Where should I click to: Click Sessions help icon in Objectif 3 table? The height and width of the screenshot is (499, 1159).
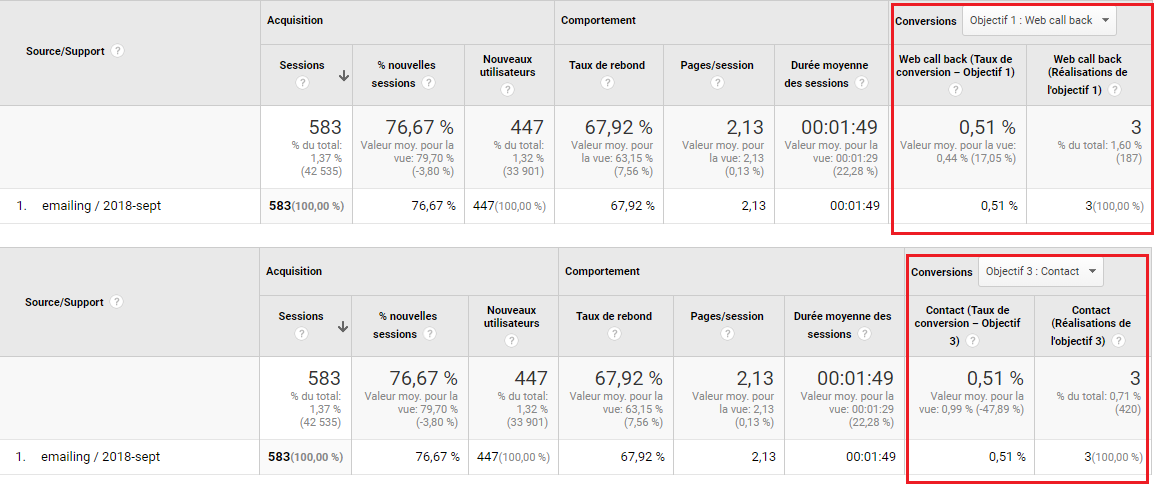point(301,333)
